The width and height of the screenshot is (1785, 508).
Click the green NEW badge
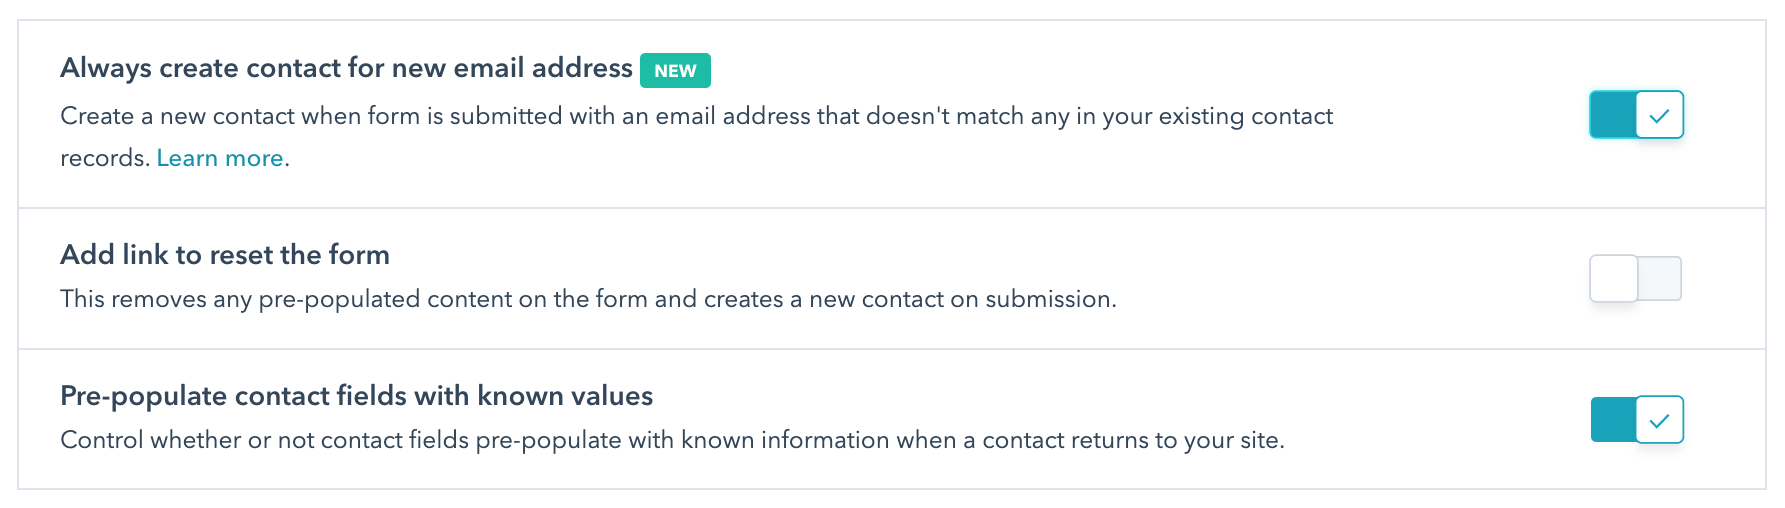675,71
